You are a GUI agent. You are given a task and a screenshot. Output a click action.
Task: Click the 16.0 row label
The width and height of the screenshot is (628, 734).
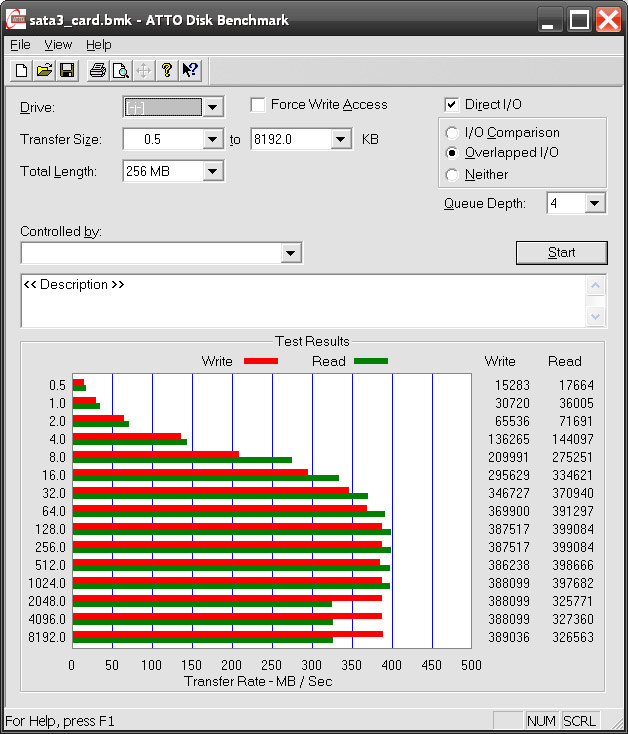pos(54,475)
